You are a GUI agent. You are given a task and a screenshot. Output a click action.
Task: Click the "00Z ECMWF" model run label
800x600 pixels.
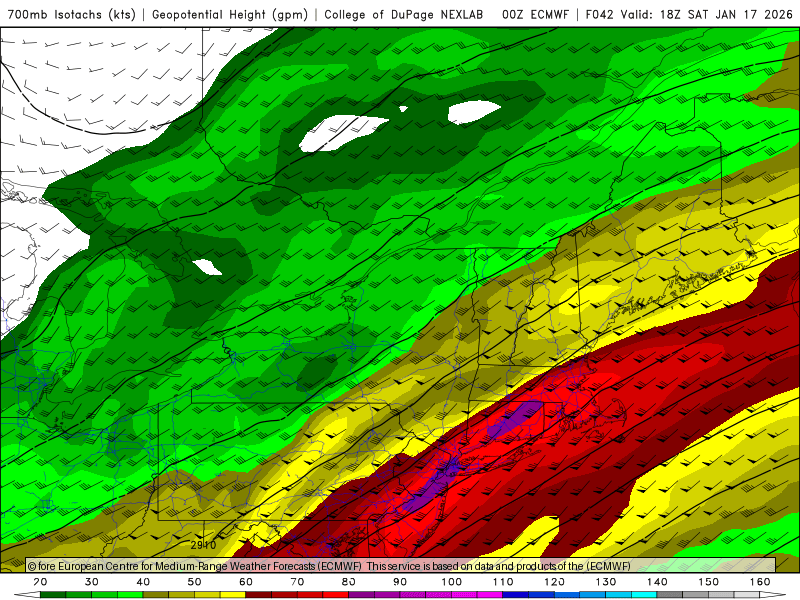click(535, 14)
